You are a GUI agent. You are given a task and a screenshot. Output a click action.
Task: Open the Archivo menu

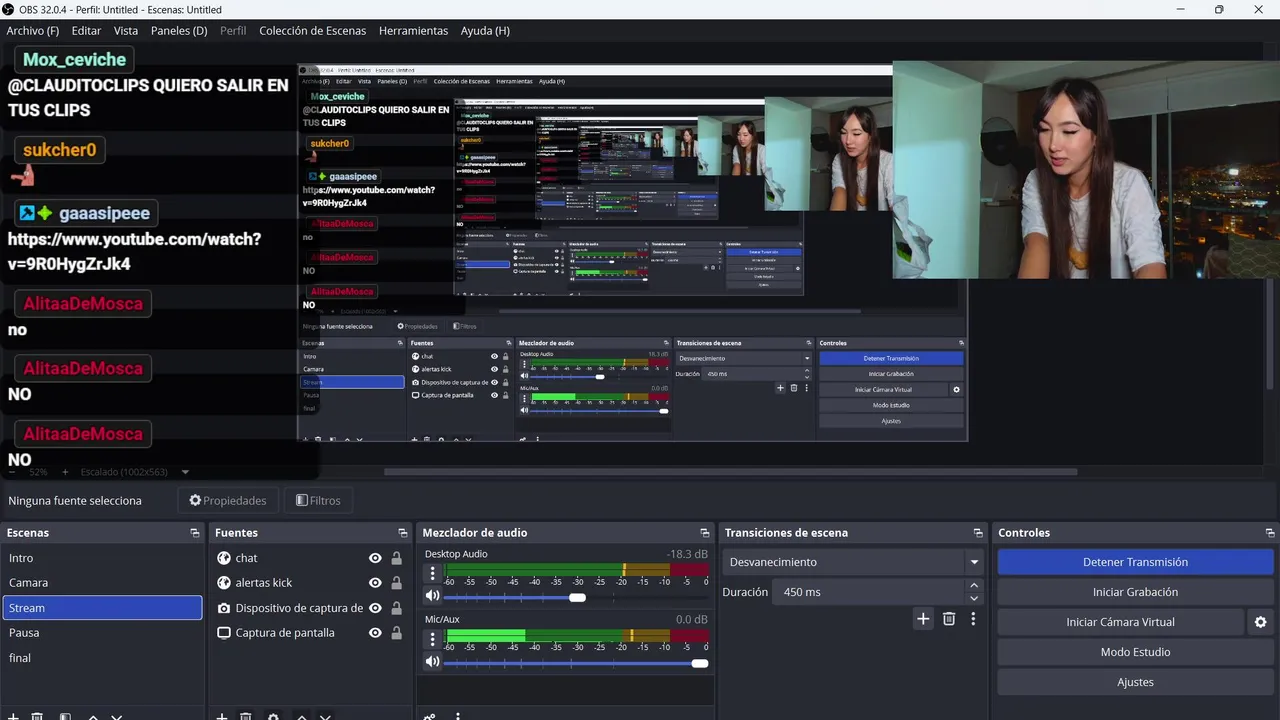[32, 31]
